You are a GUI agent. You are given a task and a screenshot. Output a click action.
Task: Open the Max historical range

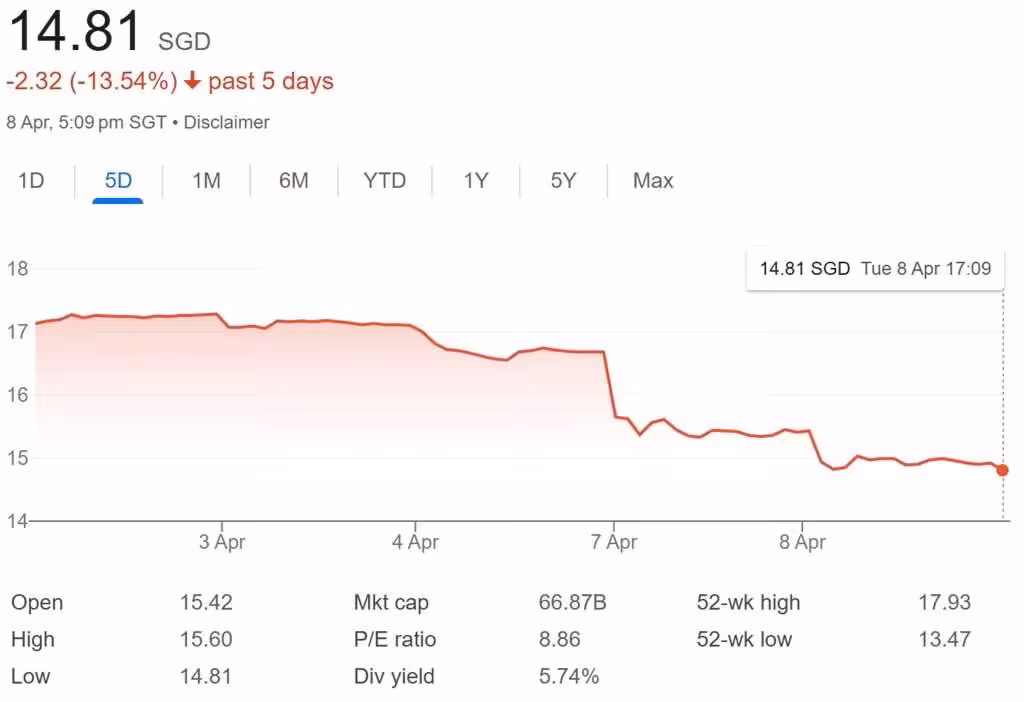click(651, 180)
